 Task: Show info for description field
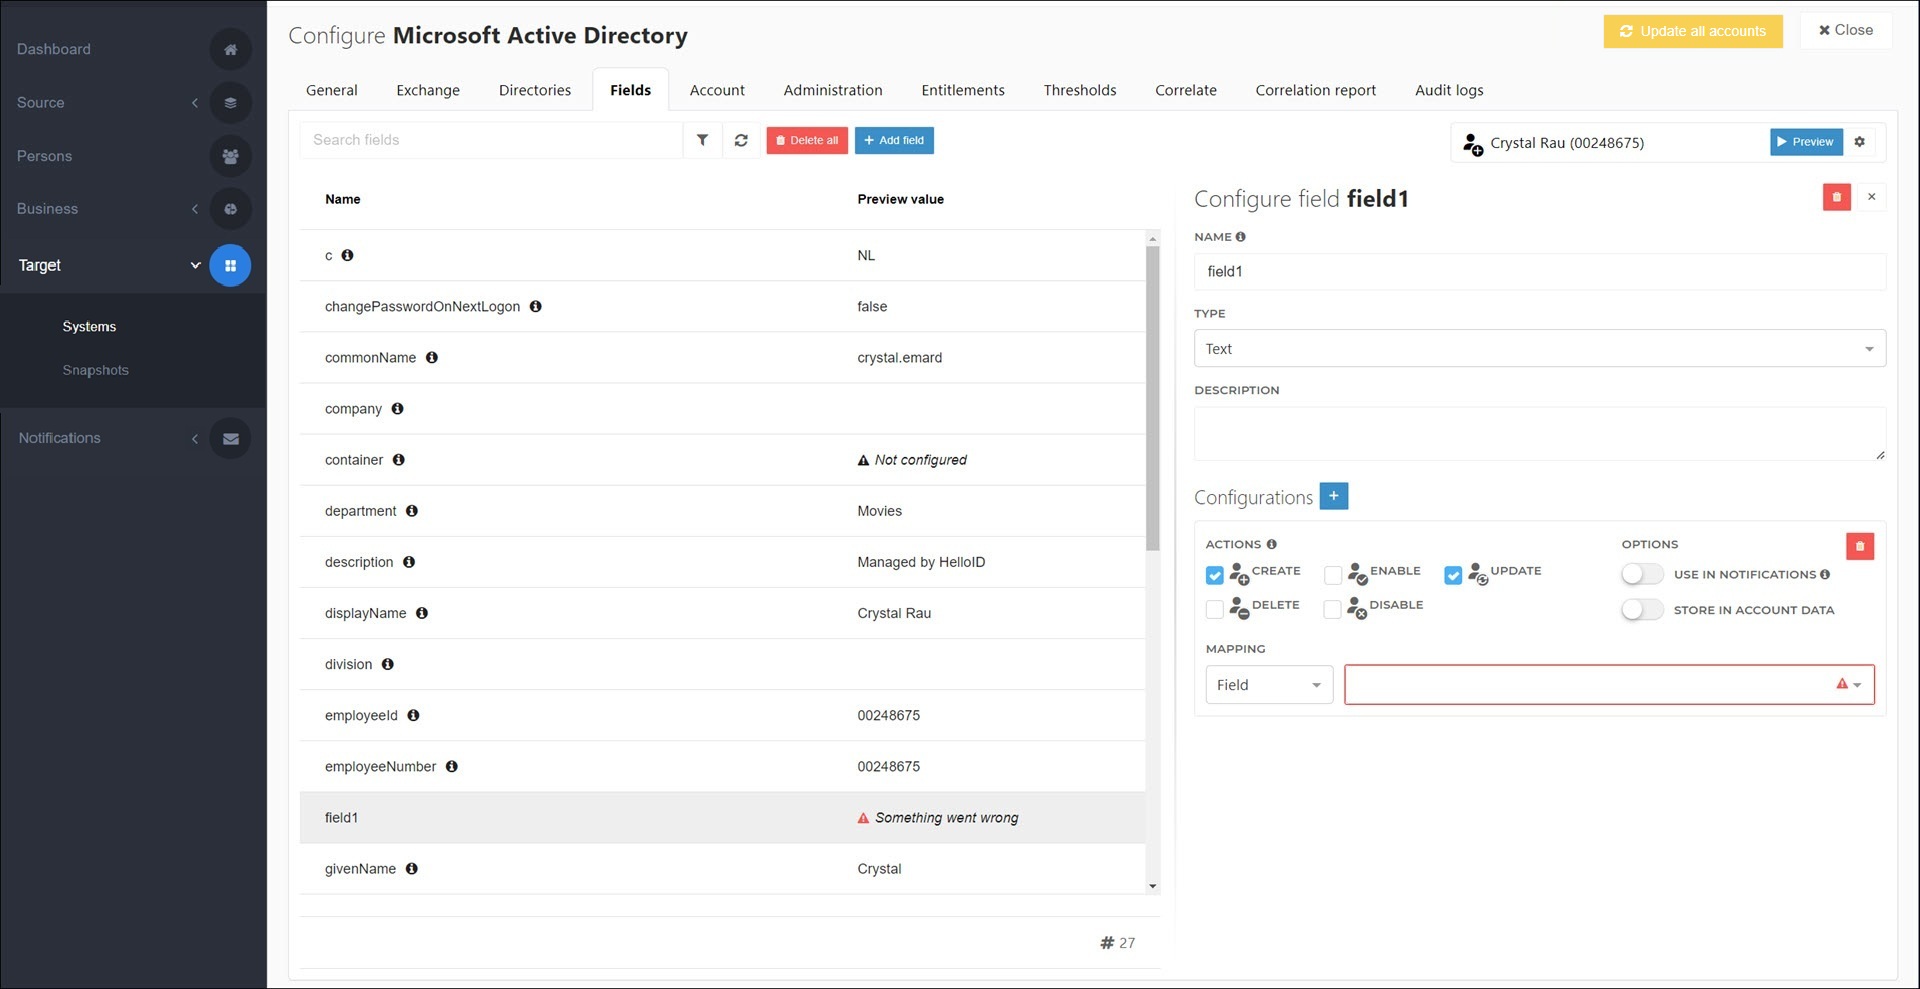(x=408, y=561)
